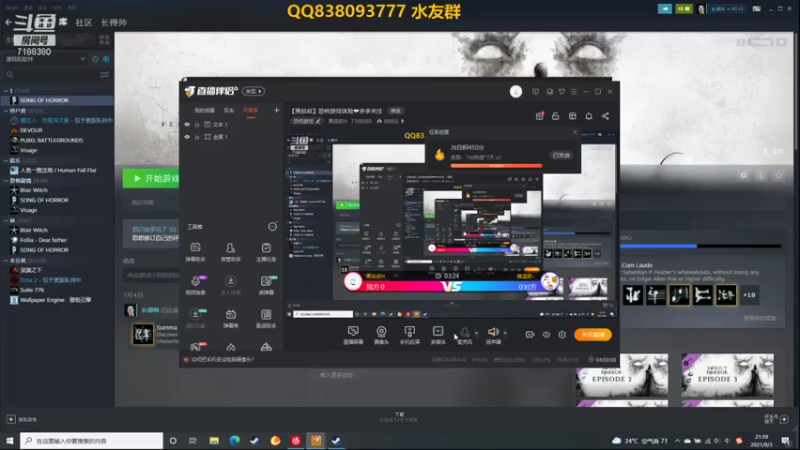Toggle lock on 文本 1 source

197,124
